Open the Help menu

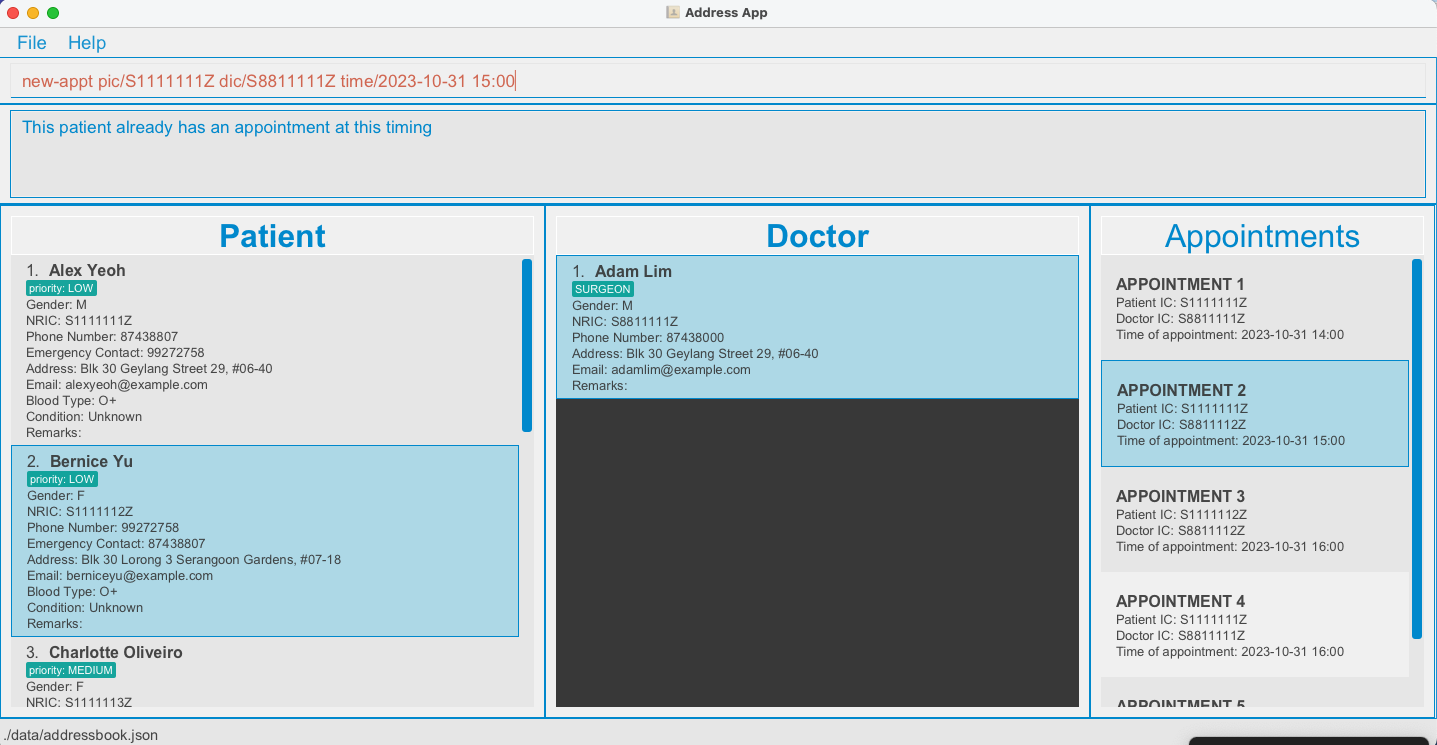click(87, 43)
